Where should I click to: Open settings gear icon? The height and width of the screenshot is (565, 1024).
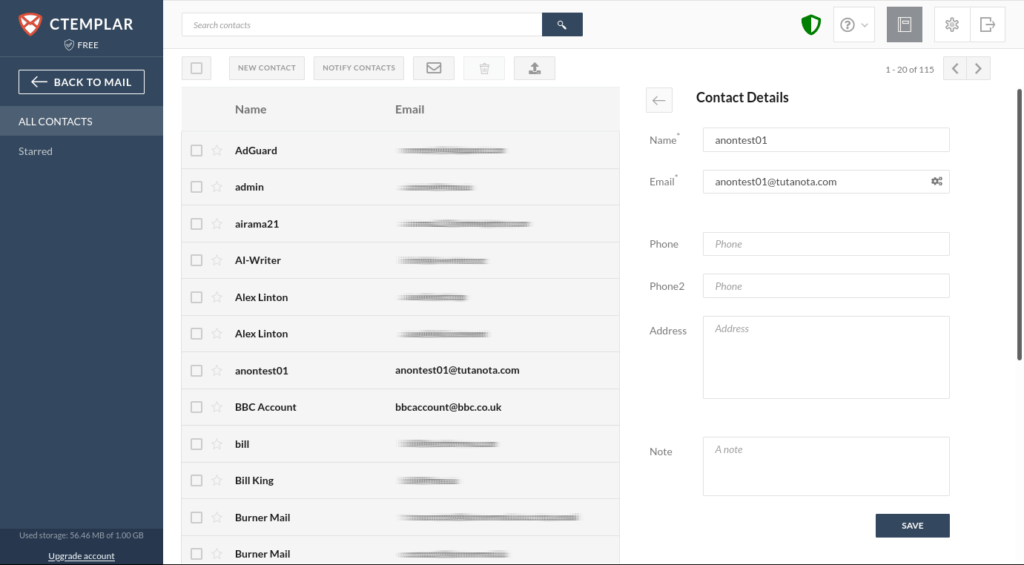tap(952, 25)
